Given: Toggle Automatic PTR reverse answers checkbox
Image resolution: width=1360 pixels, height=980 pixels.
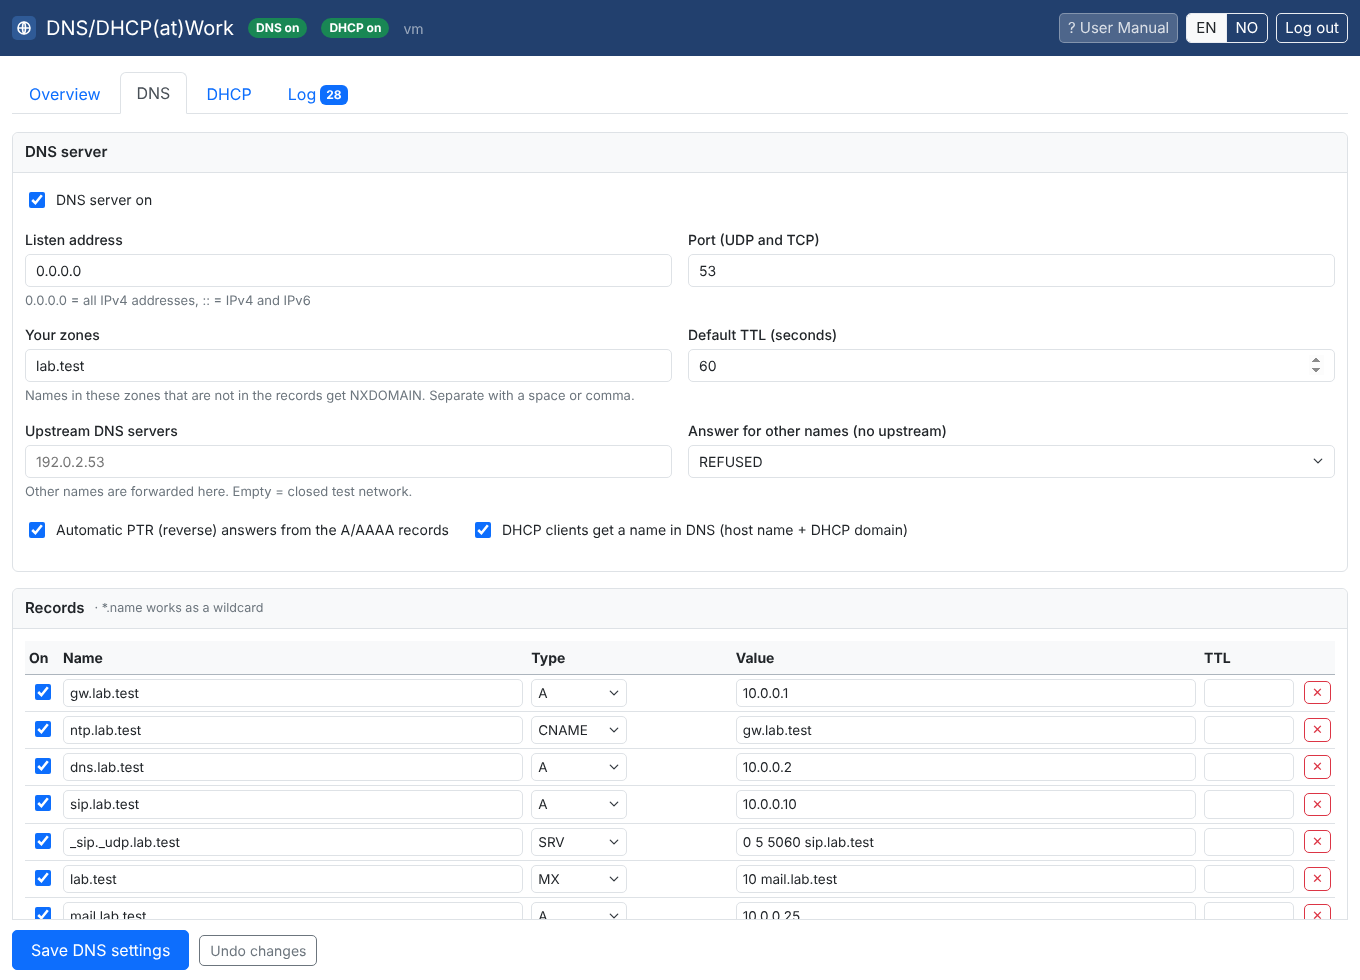Looking at the screenshot, I should click(37, 530).
